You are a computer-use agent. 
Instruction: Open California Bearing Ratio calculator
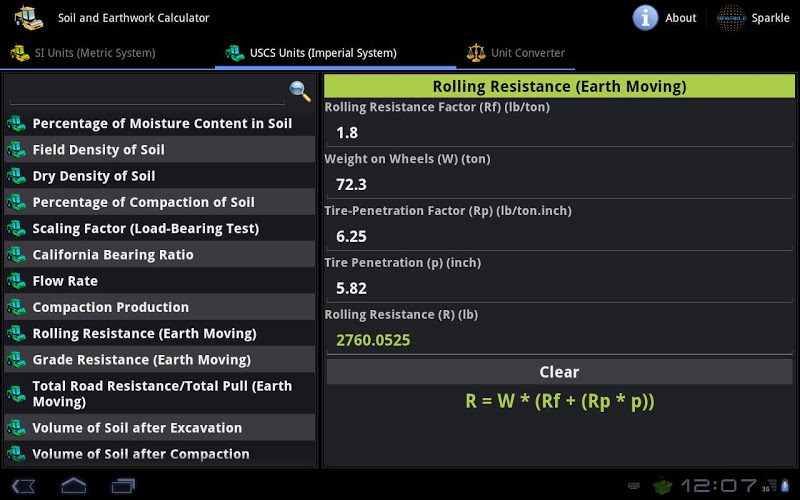click(x=160, y=255)
